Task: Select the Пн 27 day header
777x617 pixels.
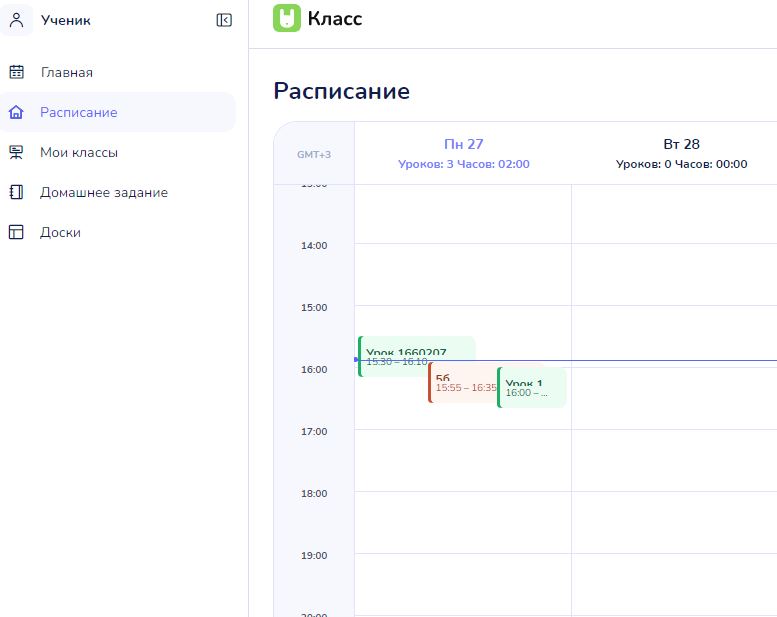Action: (x=463, y=153)
